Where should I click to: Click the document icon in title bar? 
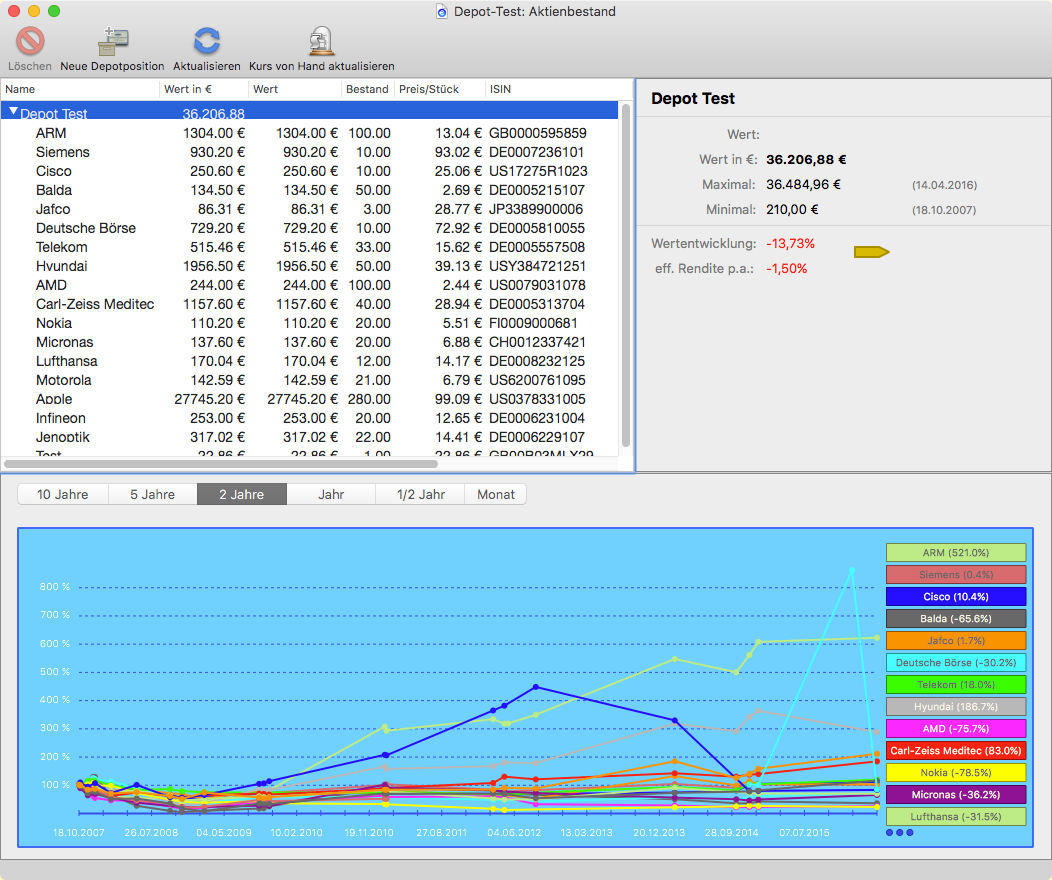pos(443,12)
